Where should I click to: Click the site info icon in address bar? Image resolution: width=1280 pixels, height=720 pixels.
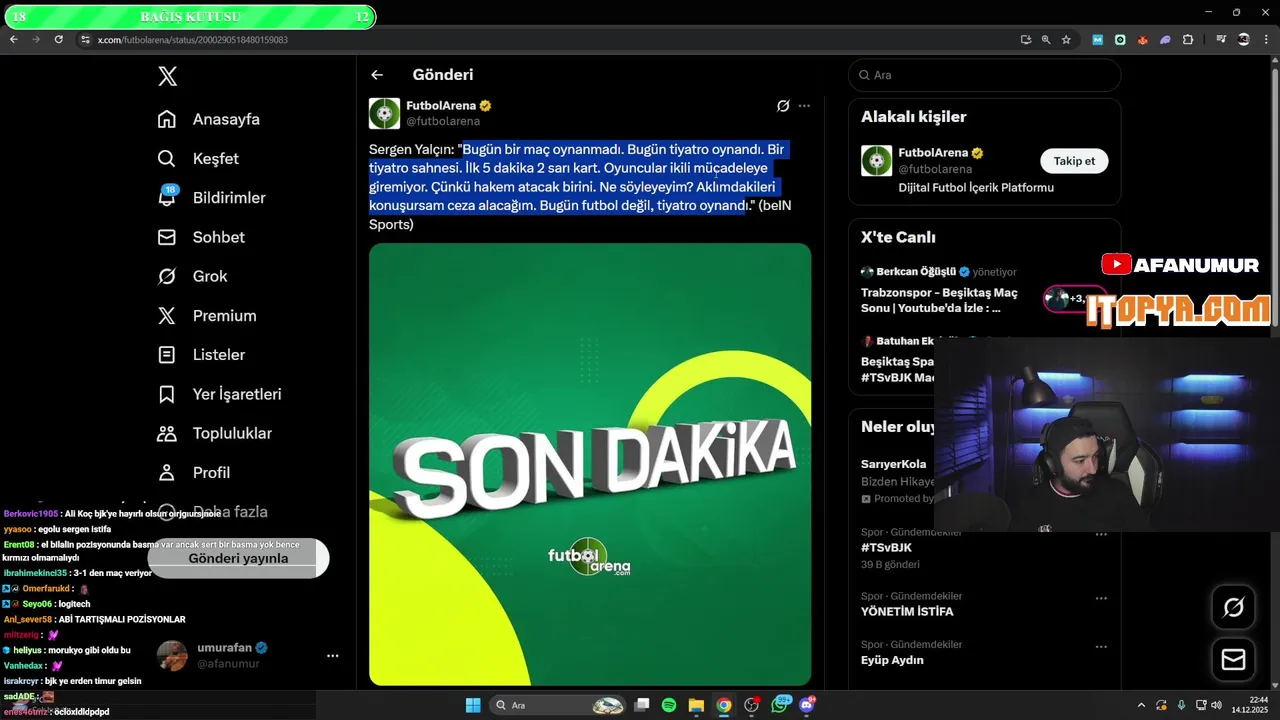(x=86, y=40)
